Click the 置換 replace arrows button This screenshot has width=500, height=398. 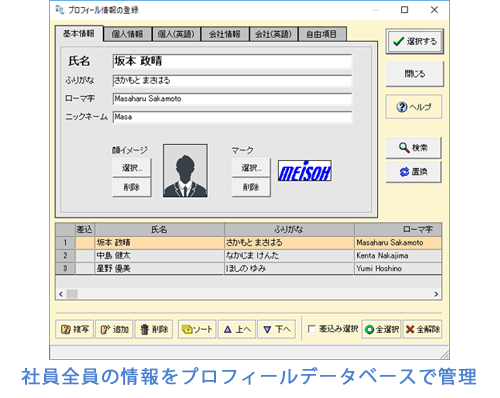(413, 172)
